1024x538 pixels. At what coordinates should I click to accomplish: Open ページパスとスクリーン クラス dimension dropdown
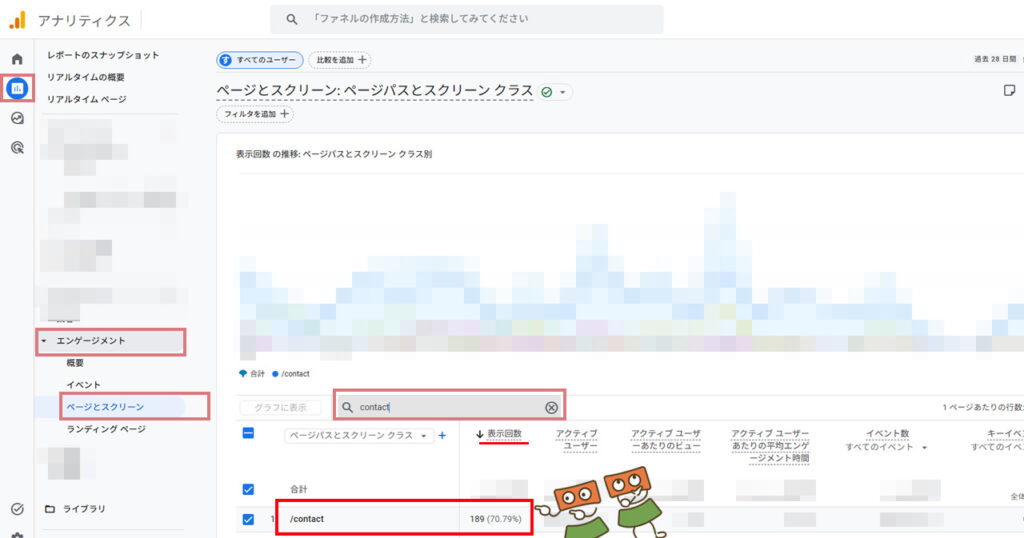(x=359, y=435)
